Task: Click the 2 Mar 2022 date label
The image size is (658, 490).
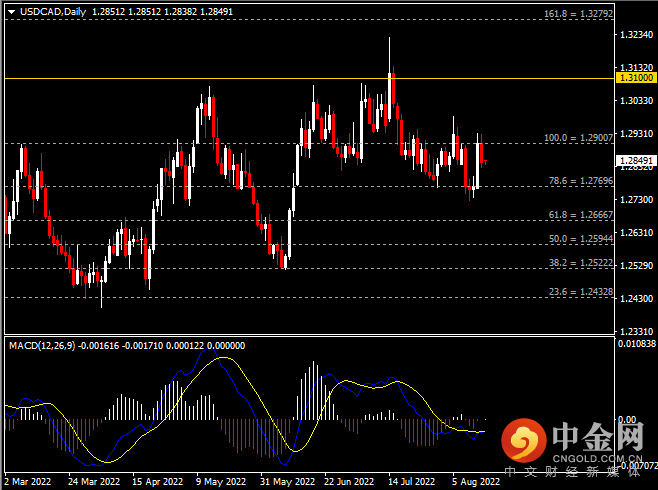Action: pyautogui.click(x=28, y=482)
